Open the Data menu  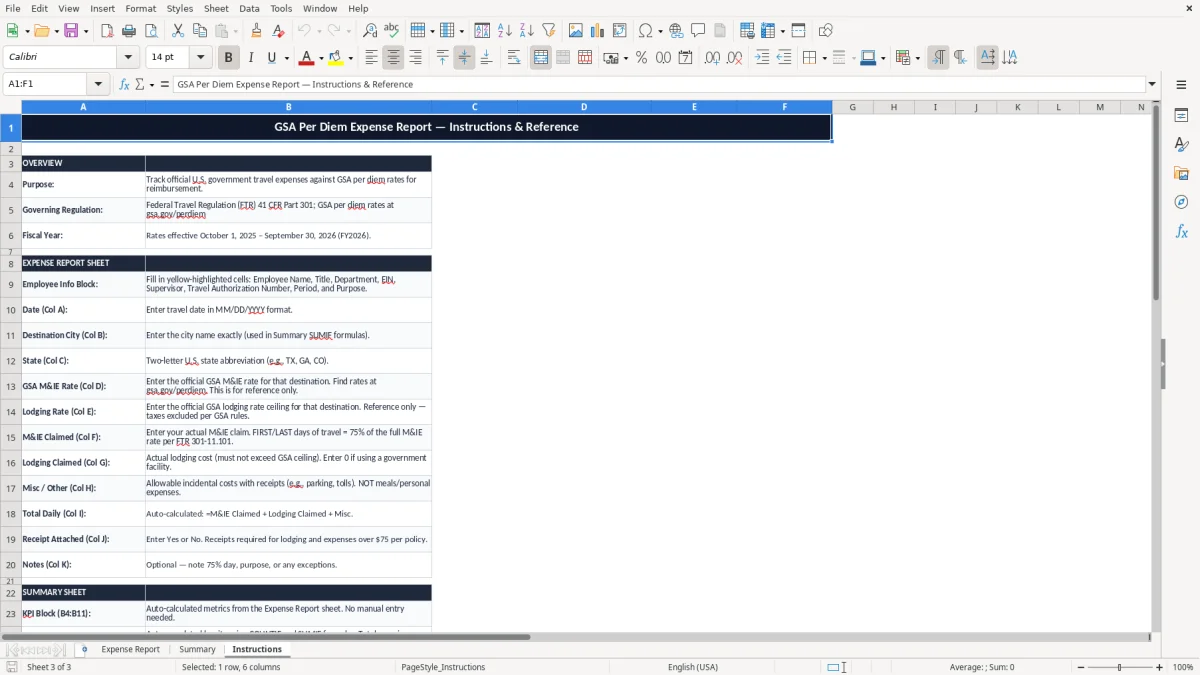tap(249, 8)
